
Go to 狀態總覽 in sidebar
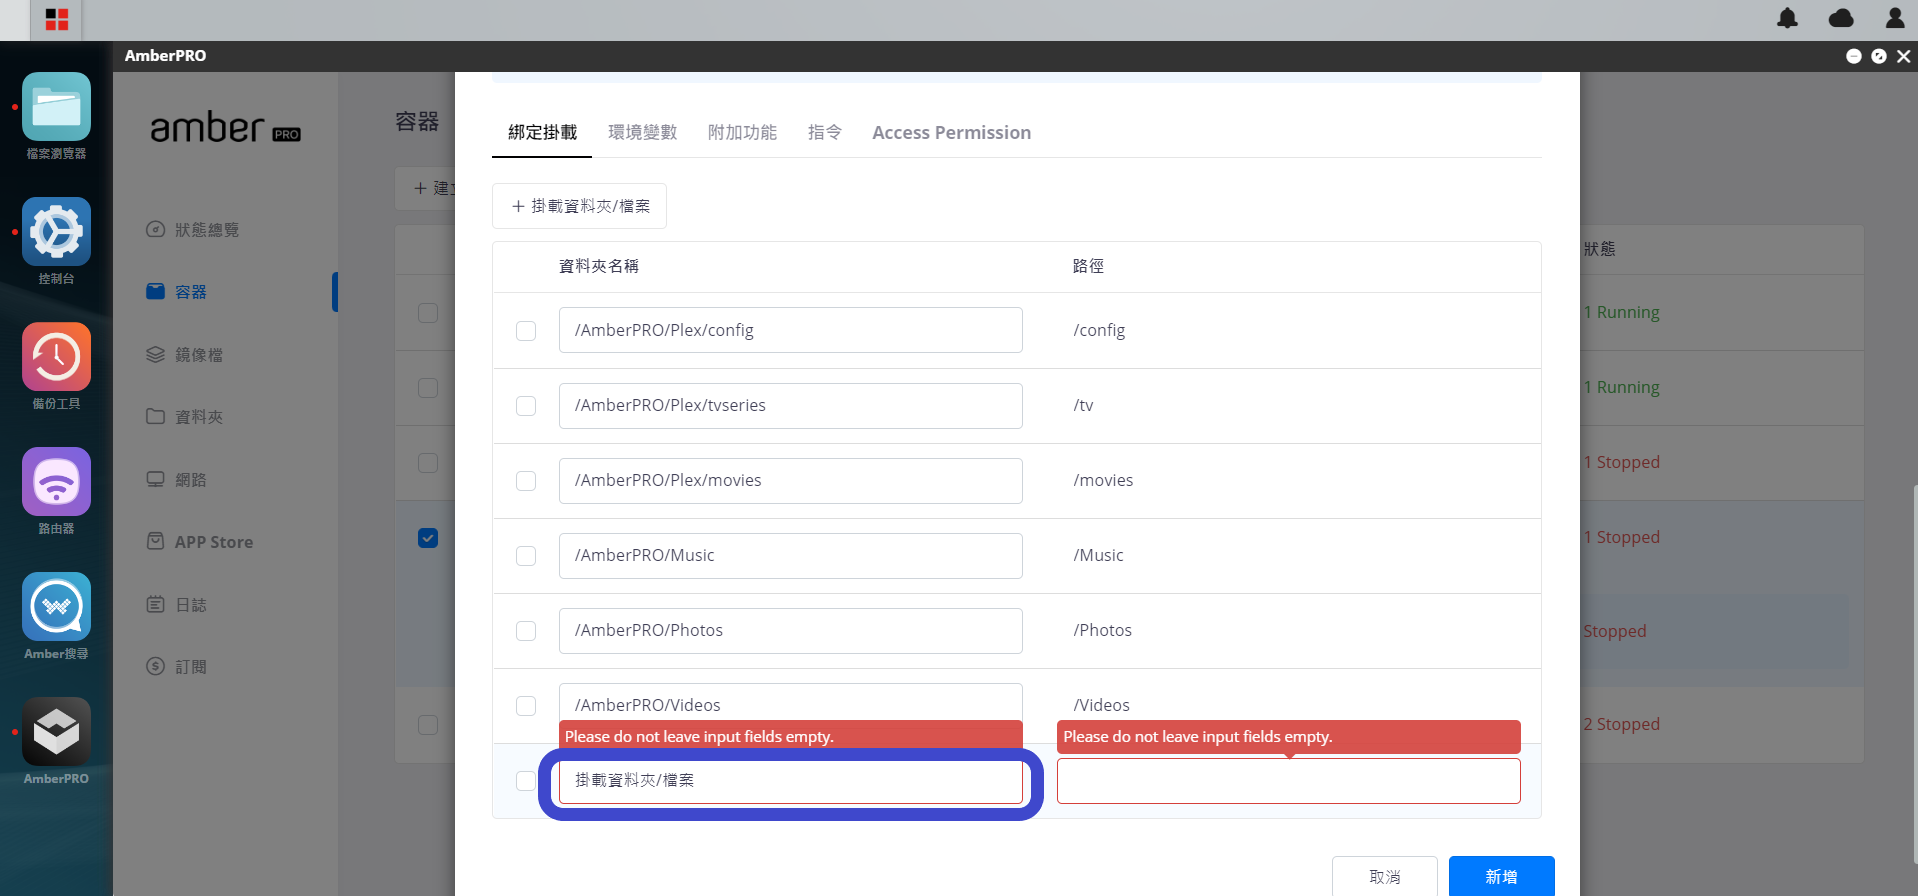pyautogui.click(x=192, y=230)
